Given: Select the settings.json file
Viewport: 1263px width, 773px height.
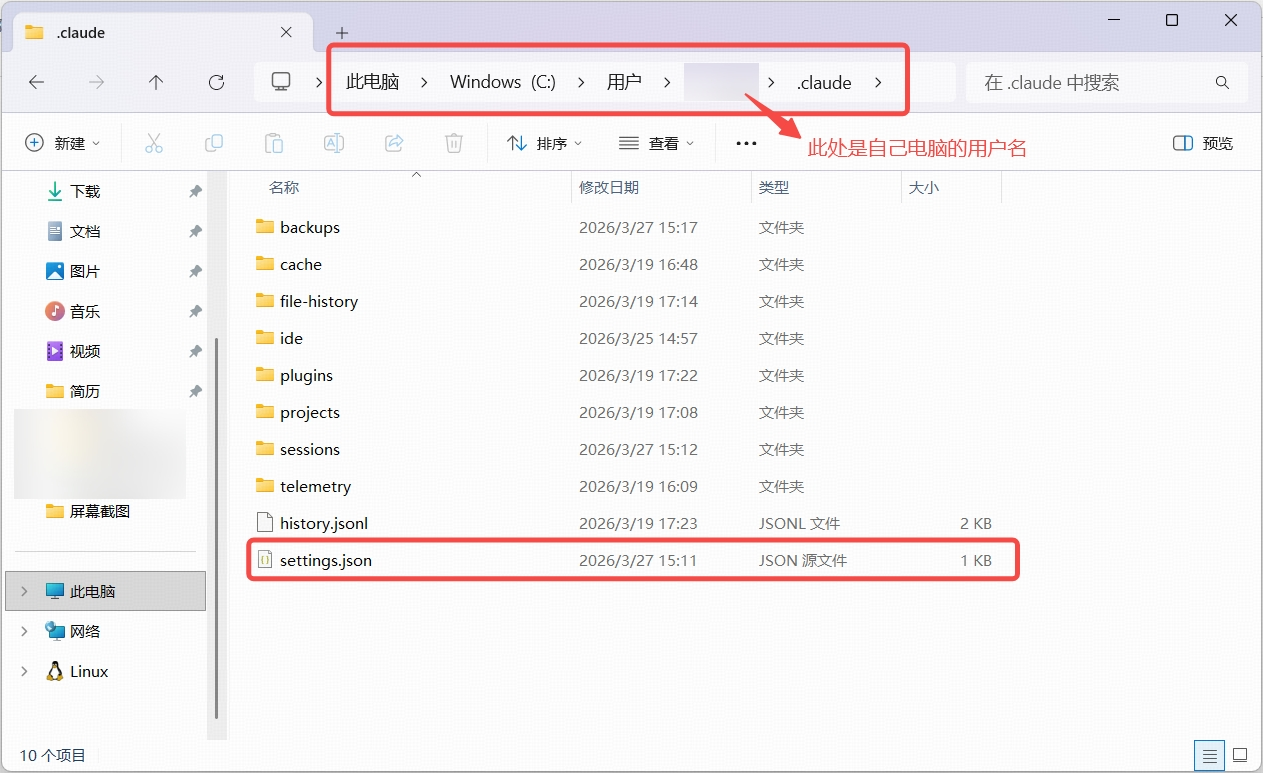Looking at the screenshot, I should [x=326, y=560].
